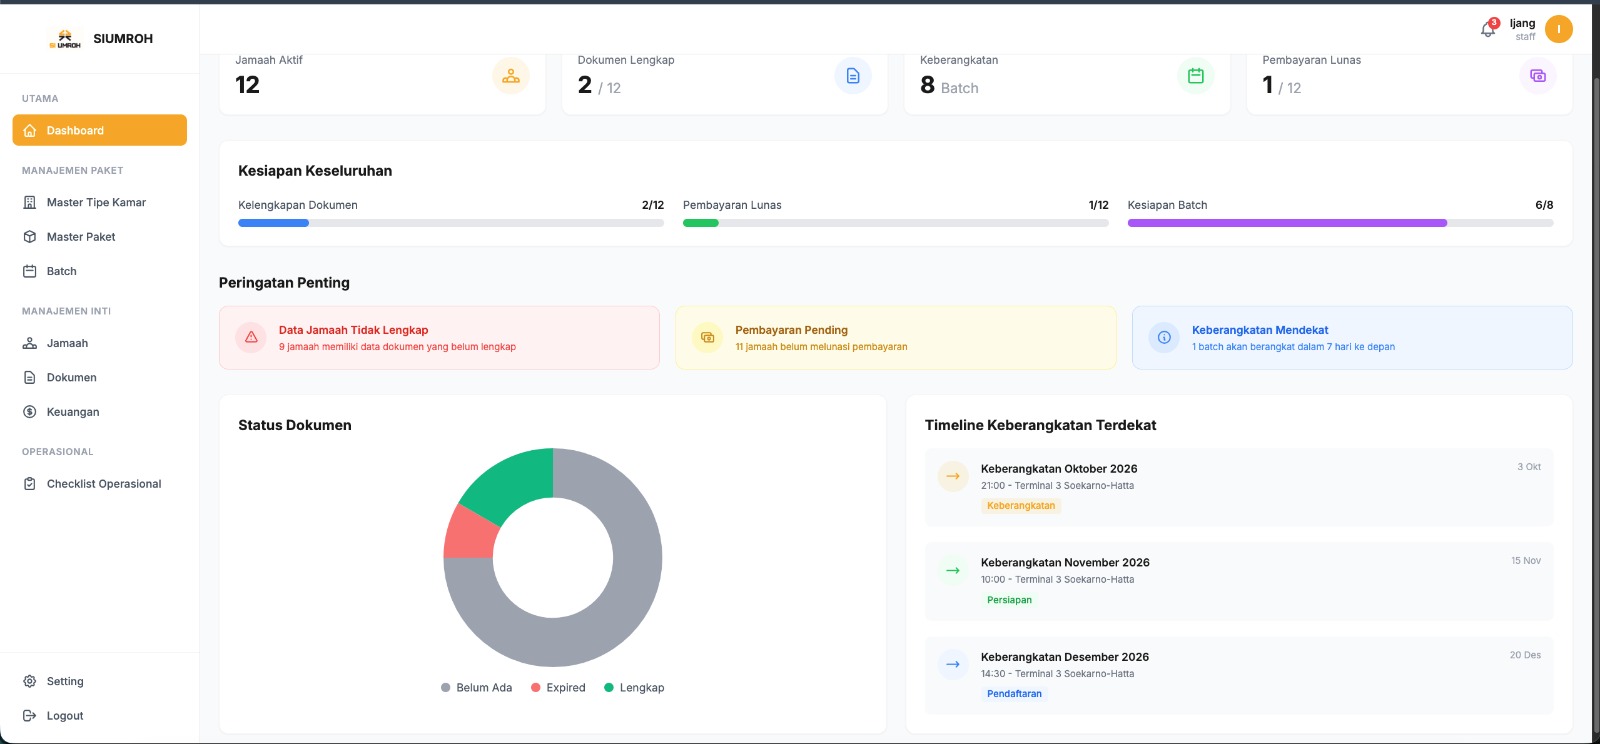1600x744 pixels.
Task: Click the red warning triangle icon
Action: [251, 337]
